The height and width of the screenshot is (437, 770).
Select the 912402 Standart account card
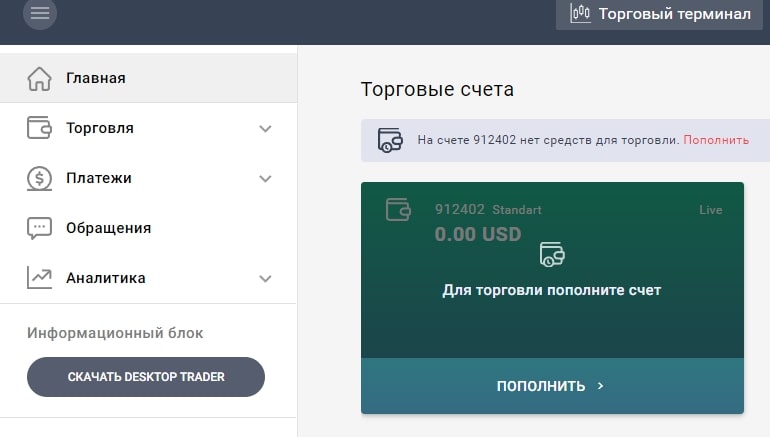pyautogui.click(x=552, y=270)
